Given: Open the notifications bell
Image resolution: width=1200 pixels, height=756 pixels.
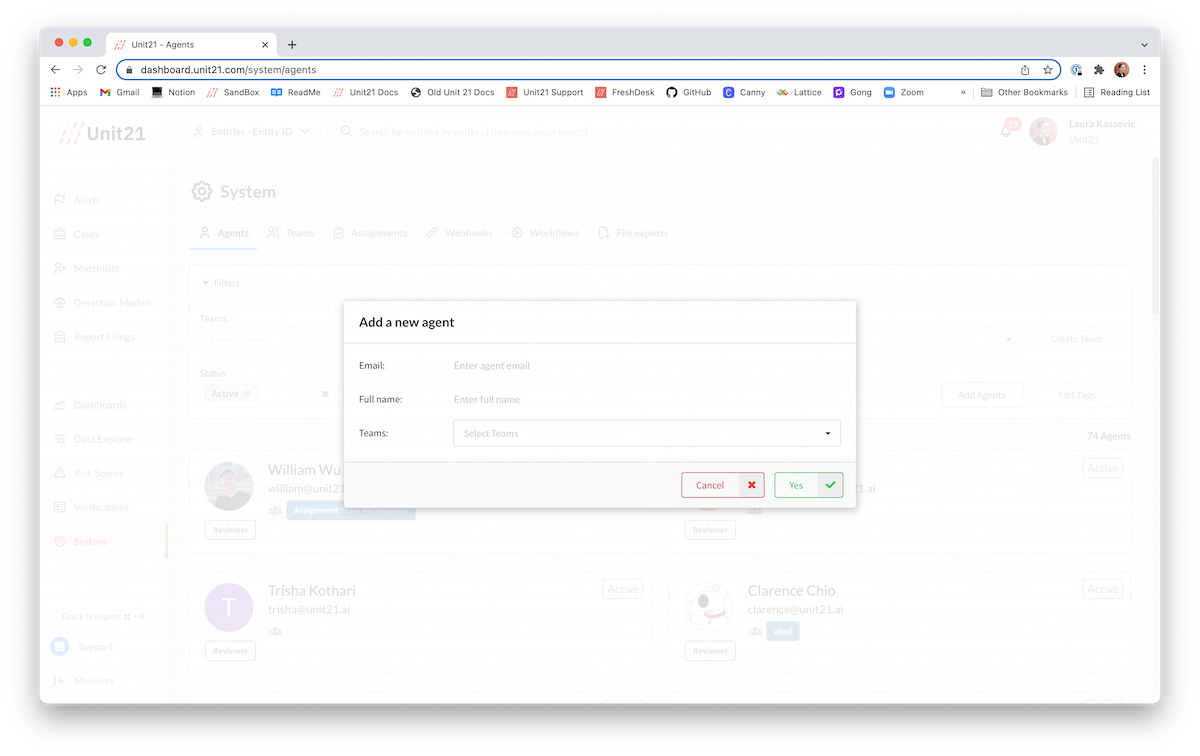Looking at the screenshot, I should [x=1007, y=130].
